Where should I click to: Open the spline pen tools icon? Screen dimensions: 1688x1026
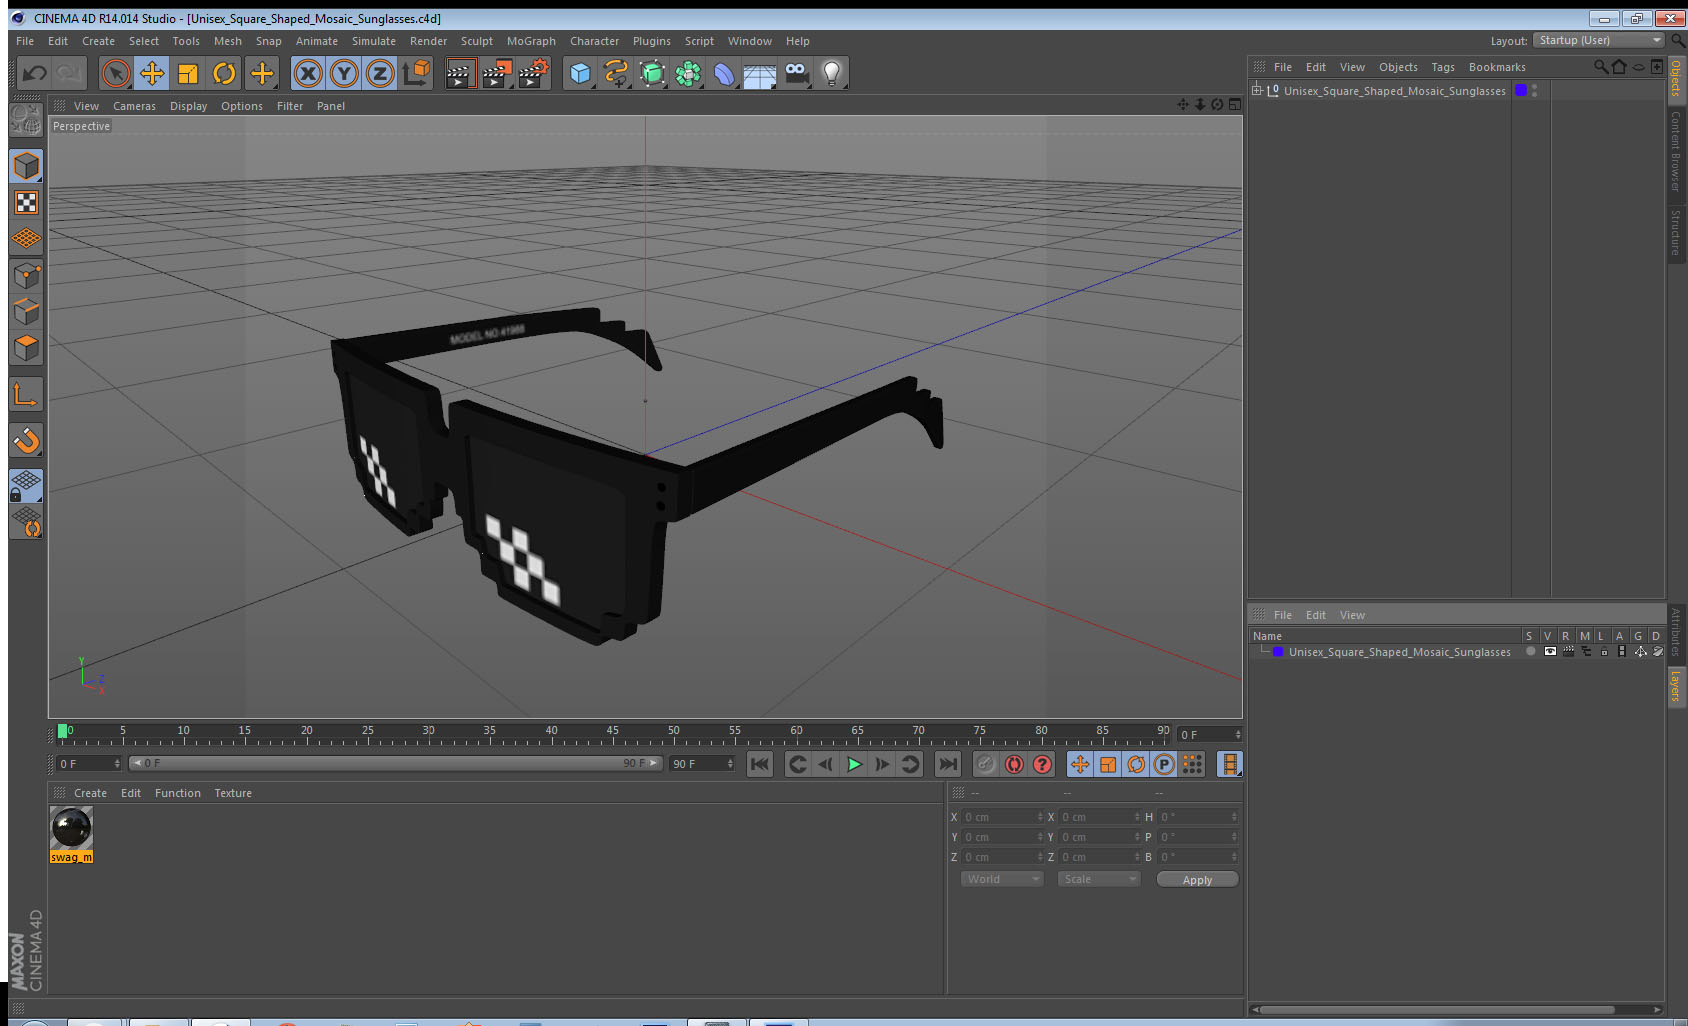[x=616, y=73]
